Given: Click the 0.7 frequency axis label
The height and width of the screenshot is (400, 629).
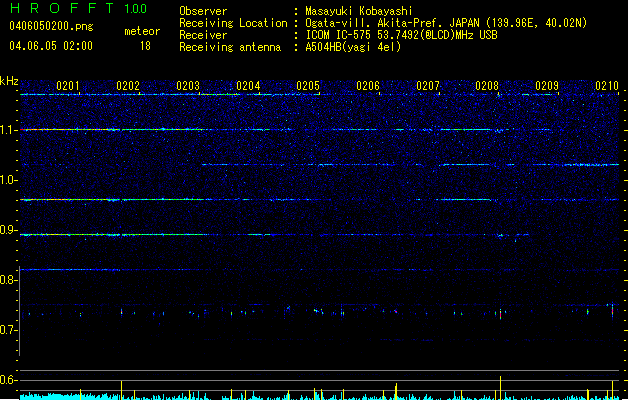Looking at the screenshot, I should click(x=9, y=330).
